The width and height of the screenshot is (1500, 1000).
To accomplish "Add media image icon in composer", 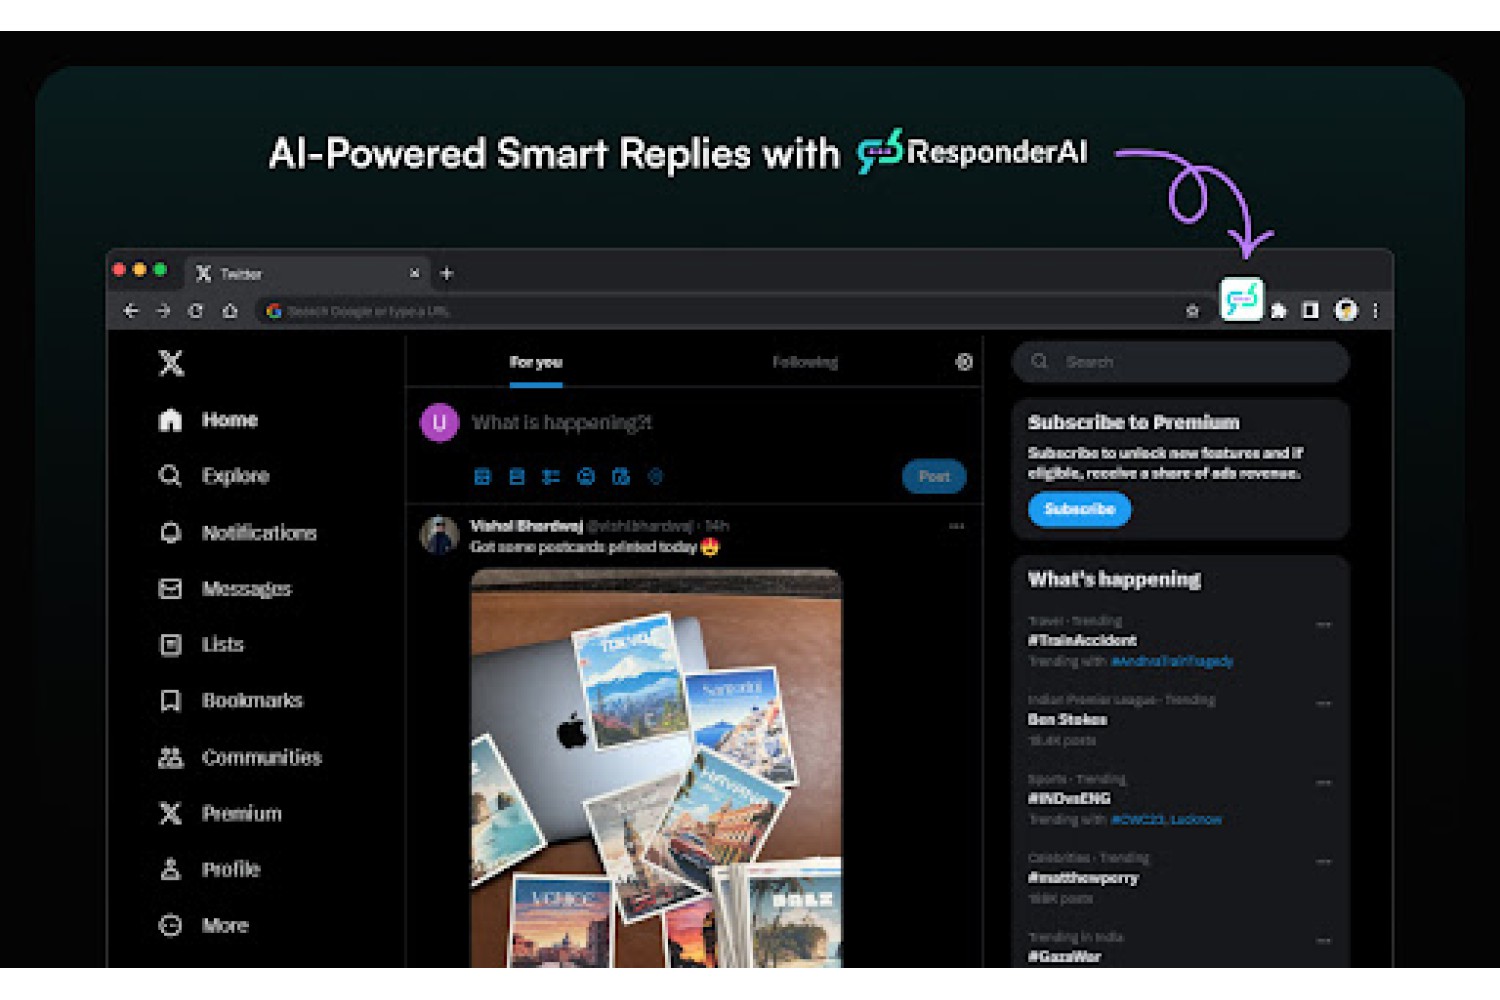I will click(482, 477).
